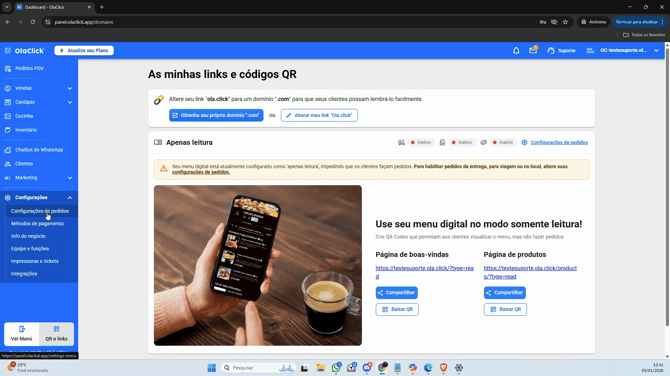Viewport: 670px width, 376px height.
Task: Toggle the sidebar collapse icon near logo
Action: pos(8,50)
